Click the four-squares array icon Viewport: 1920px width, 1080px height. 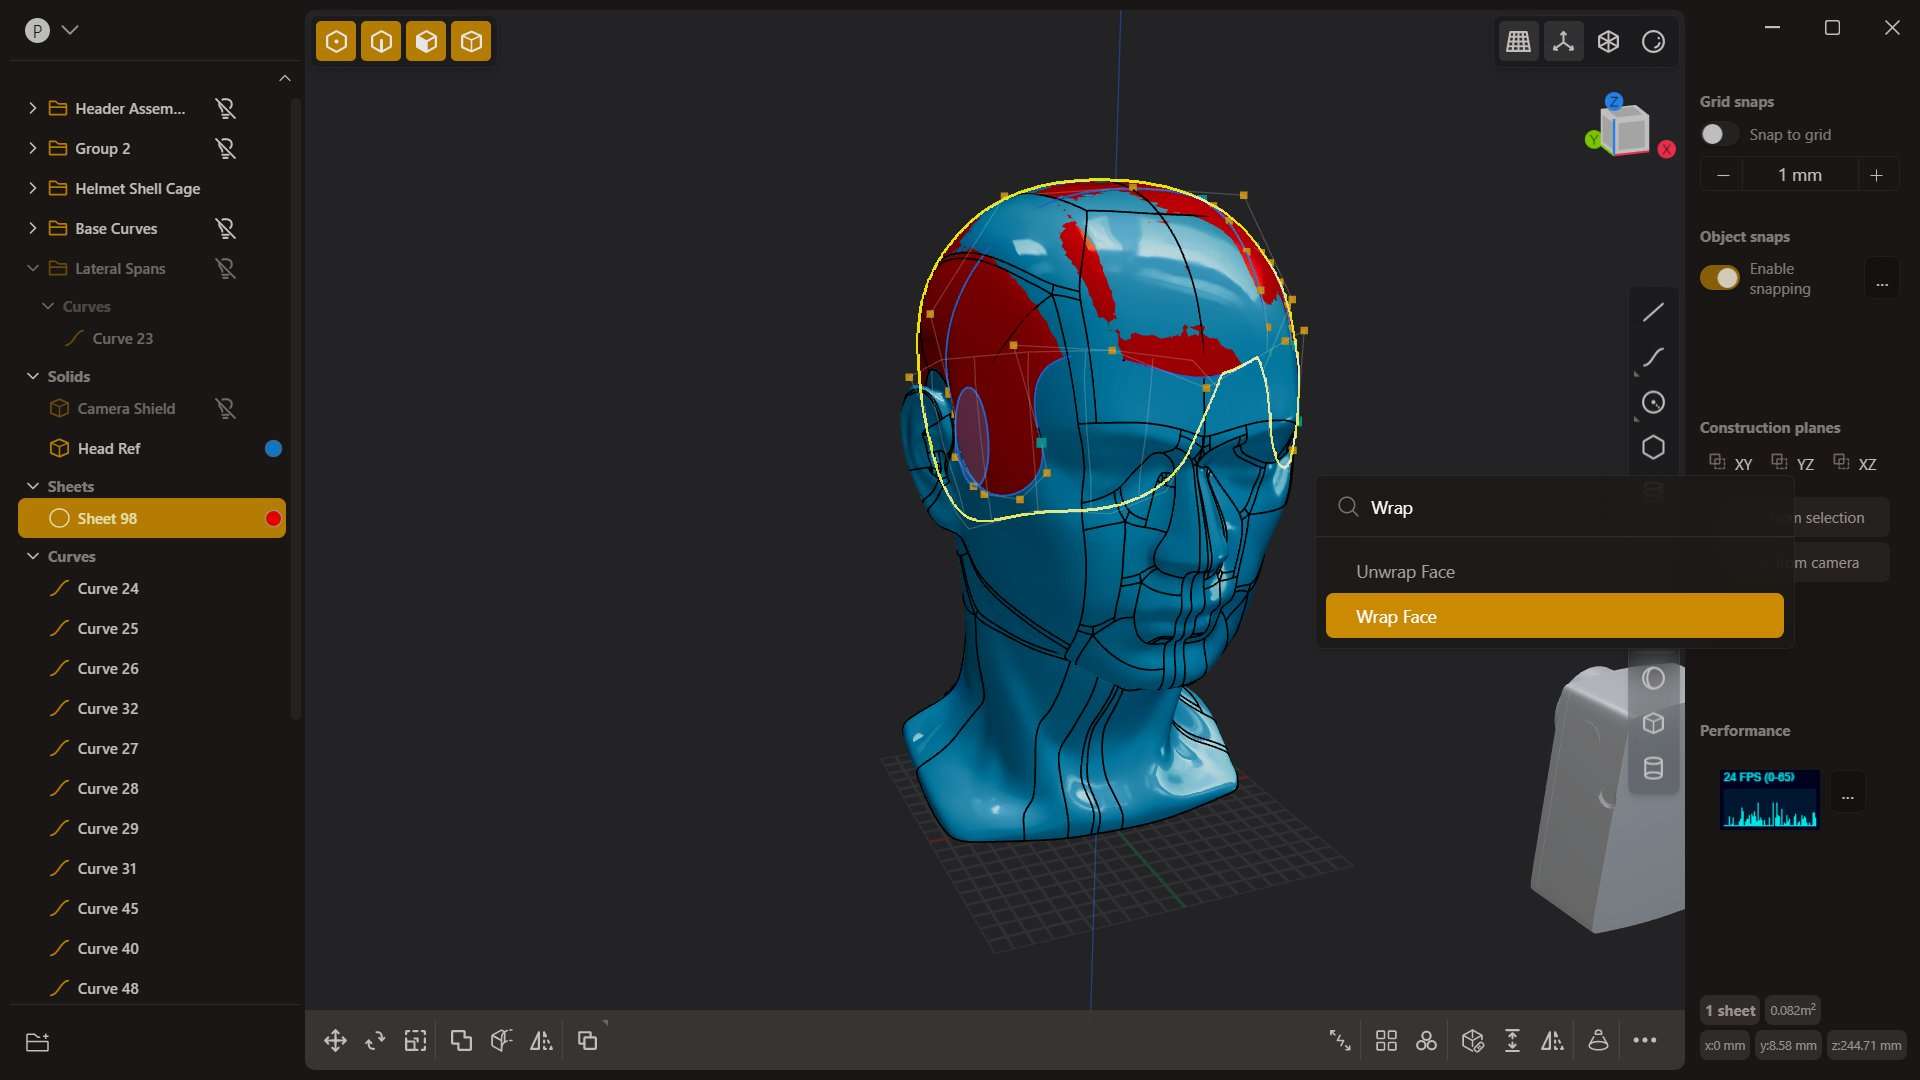click(1386, 1041)
